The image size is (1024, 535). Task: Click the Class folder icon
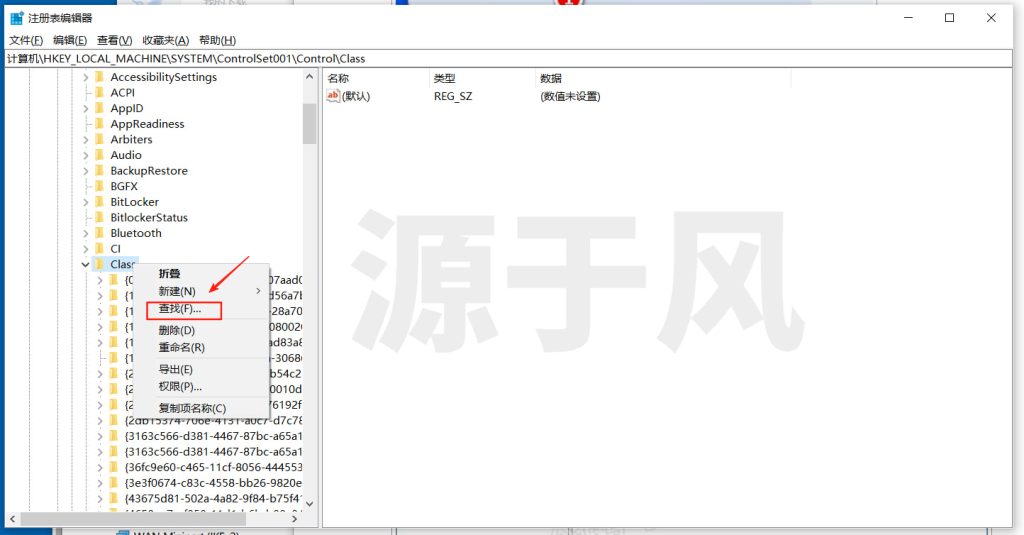[100, 265]
